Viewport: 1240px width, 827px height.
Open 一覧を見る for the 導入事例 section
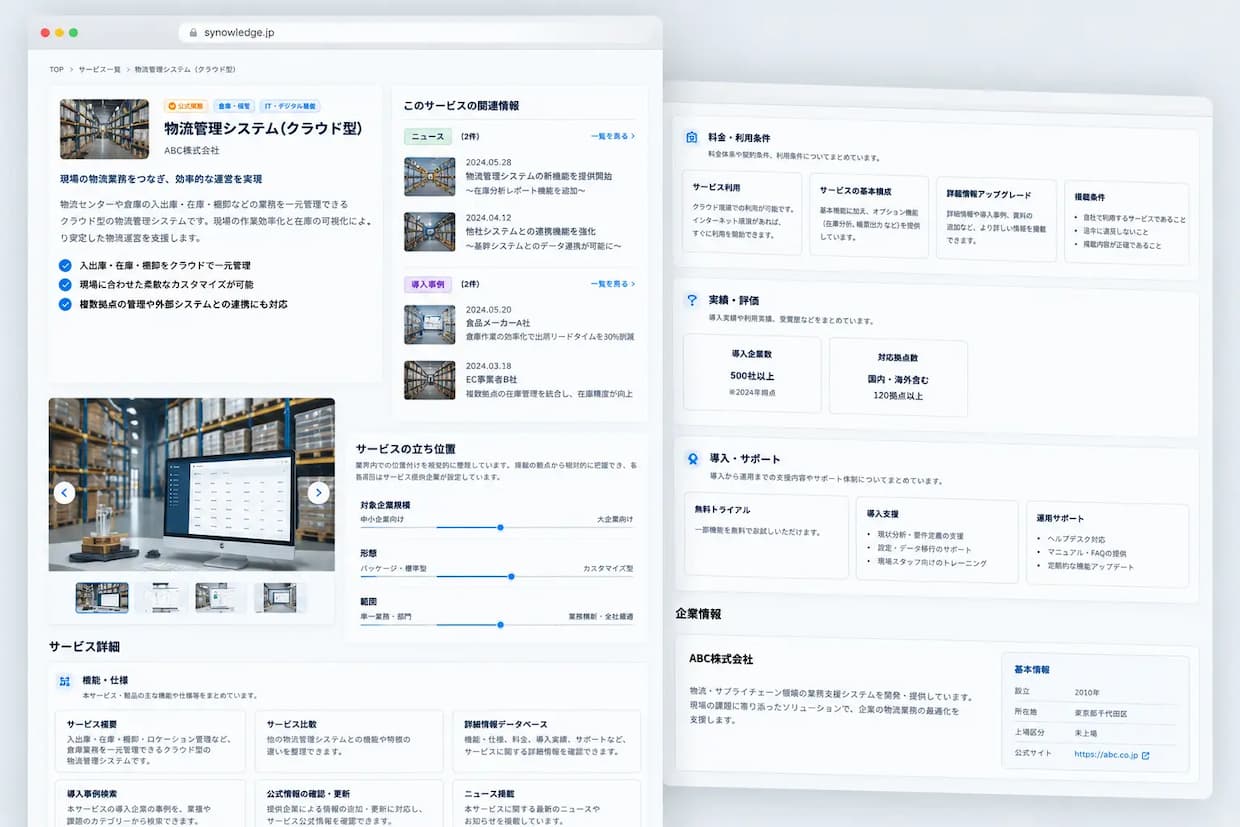click(612, 284)
